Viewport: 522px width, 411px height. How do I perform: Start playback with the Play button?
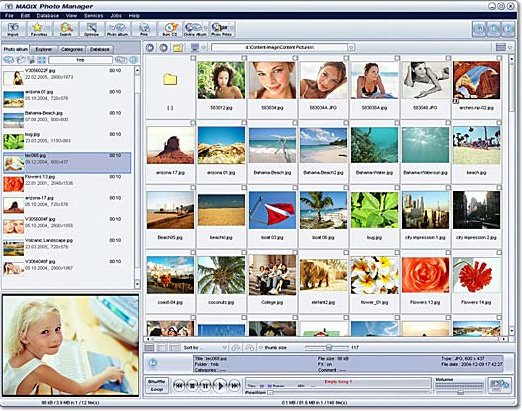point(220,386)
